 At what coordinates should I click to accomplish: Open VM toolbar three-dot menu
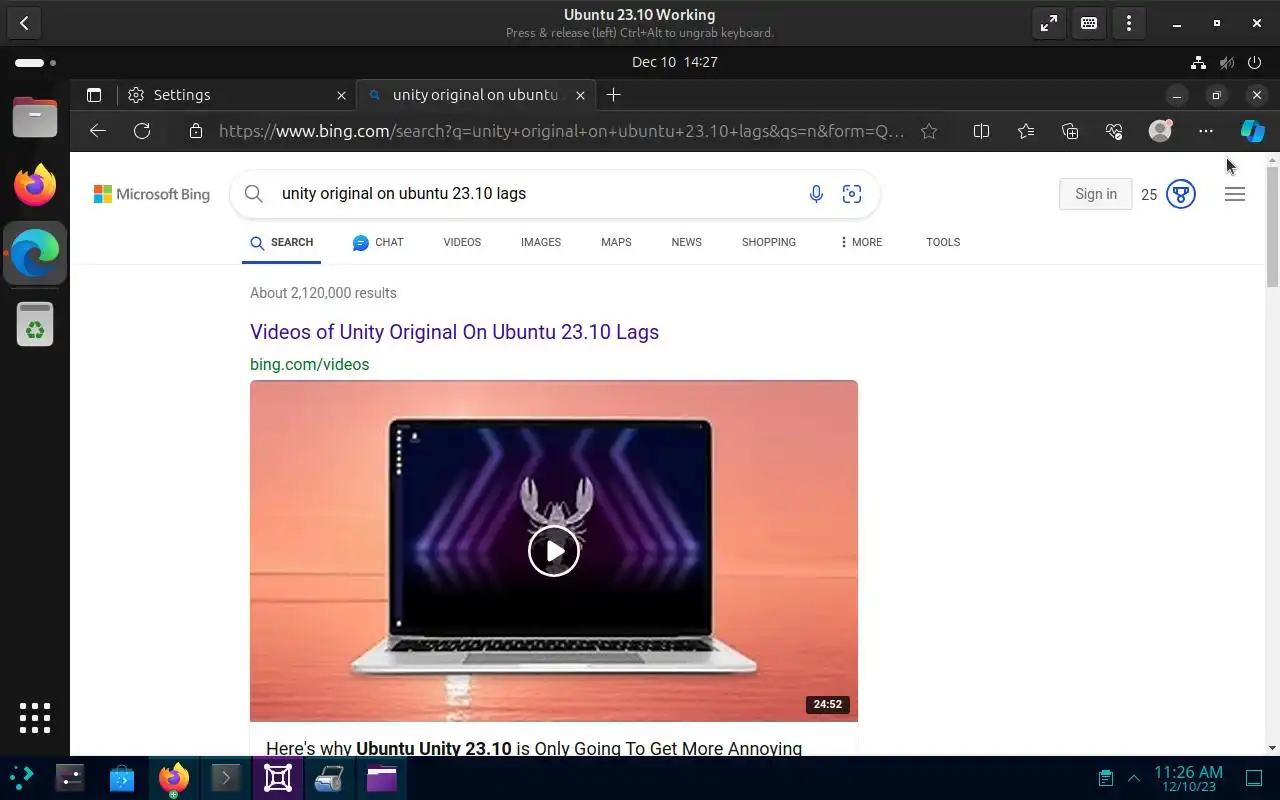click(1129, 23)
